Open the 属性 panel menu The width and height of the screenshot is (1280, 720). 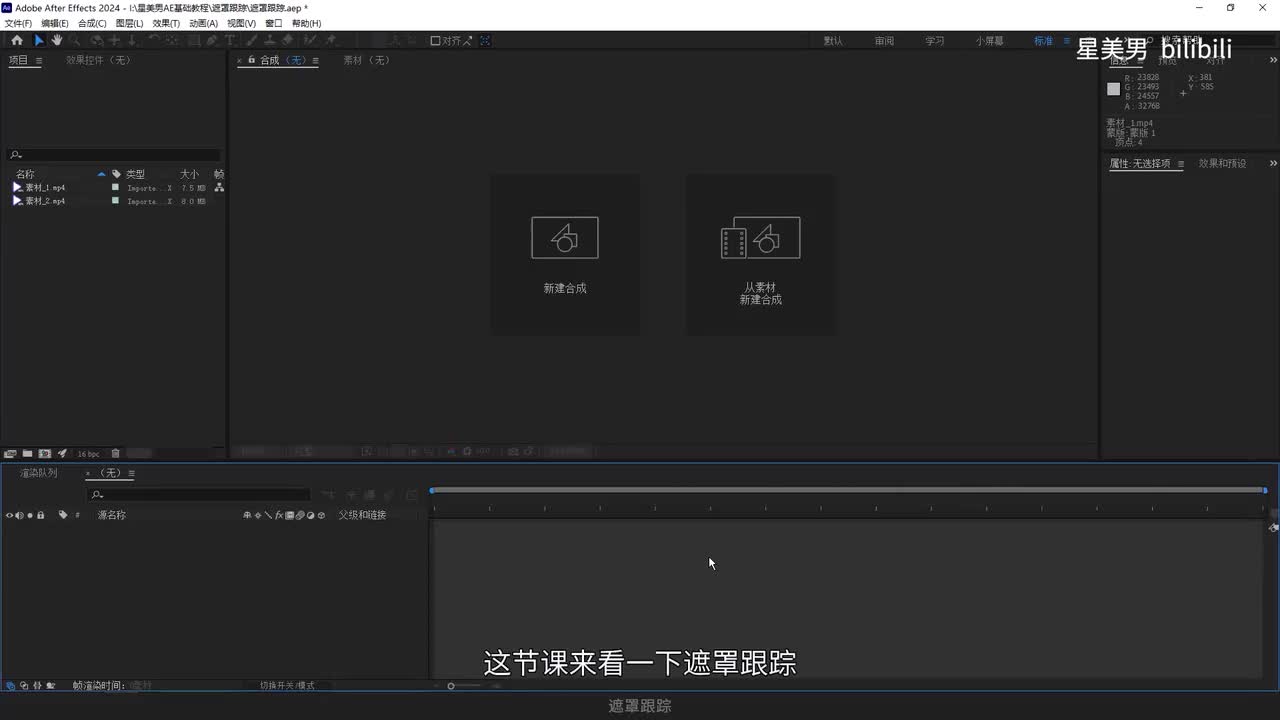click(x=1180, y=163)
